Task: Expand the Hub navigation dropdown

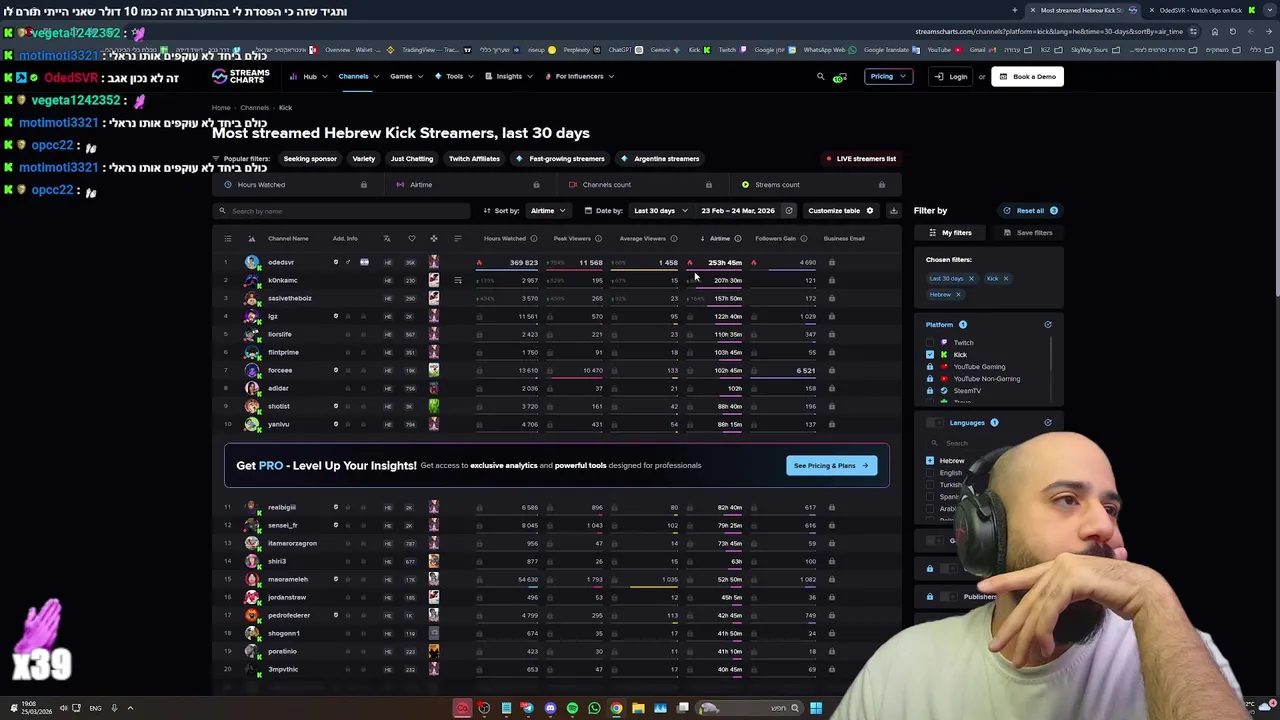Action: point(309,76)
